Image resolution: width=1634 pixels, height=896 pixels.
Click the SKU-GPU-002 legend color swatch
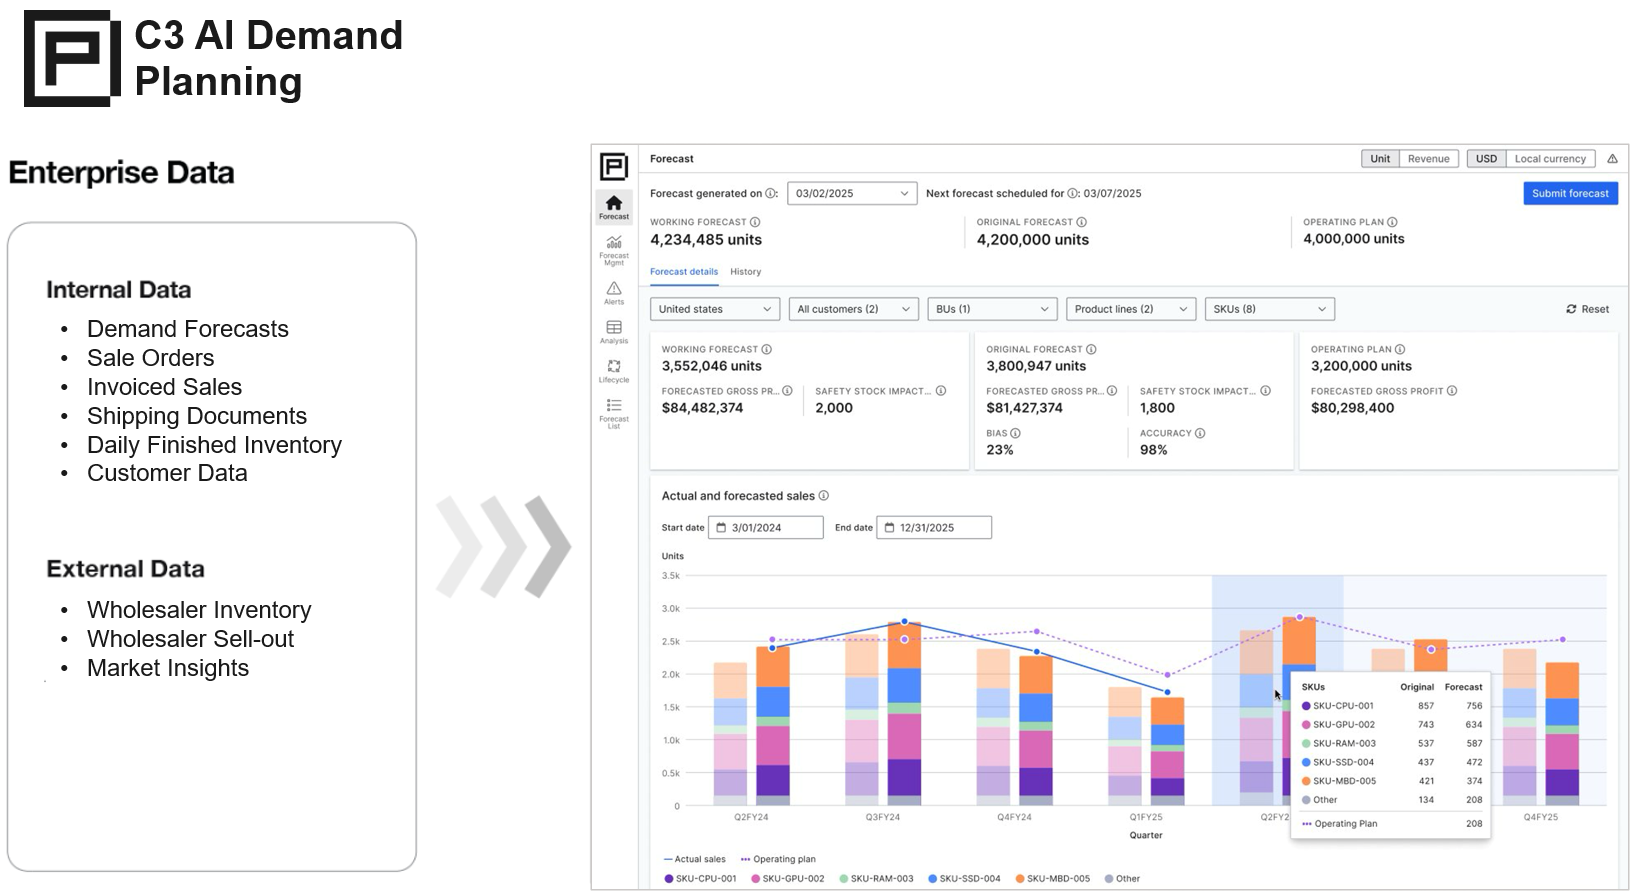(756, 879)
